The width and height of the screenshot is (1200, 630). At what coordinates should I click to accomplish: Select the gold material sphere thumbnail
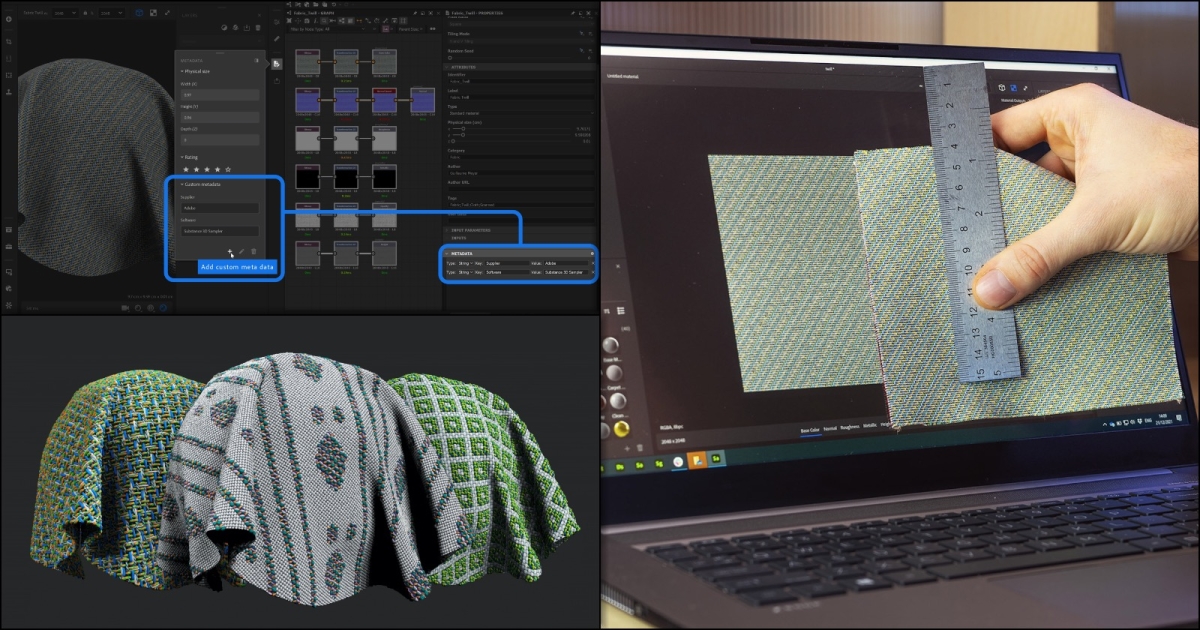click(622, 429)
